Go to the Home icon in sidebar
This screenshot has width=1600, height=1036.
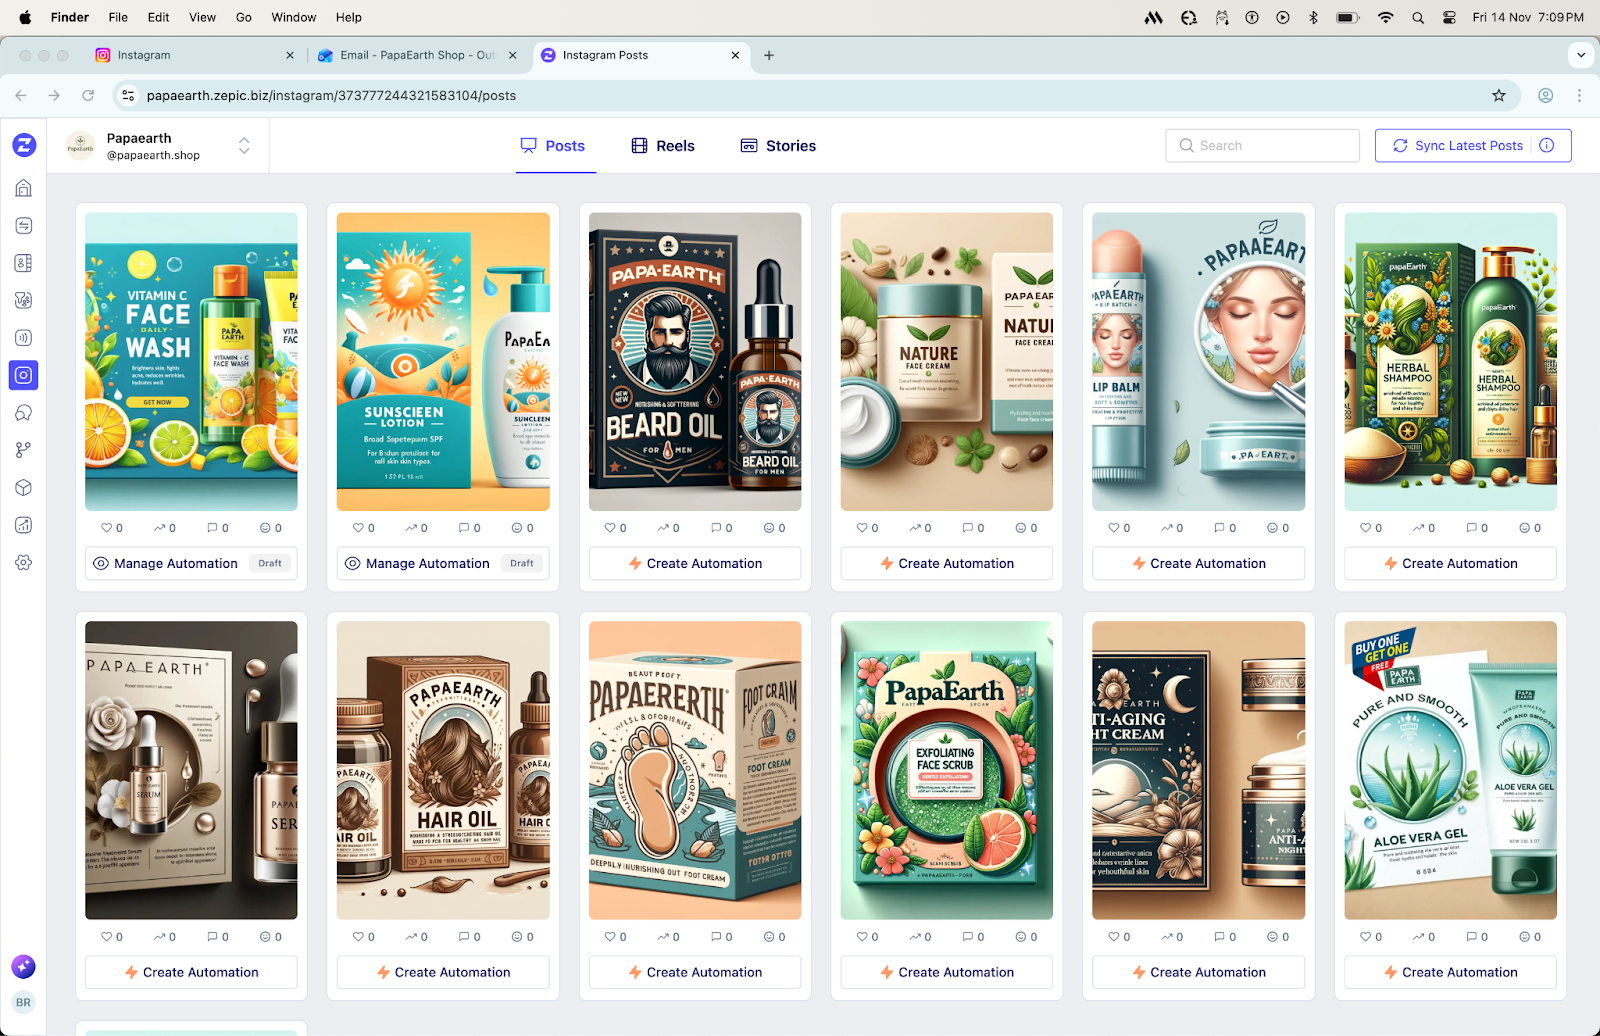(x=24, y=188)
